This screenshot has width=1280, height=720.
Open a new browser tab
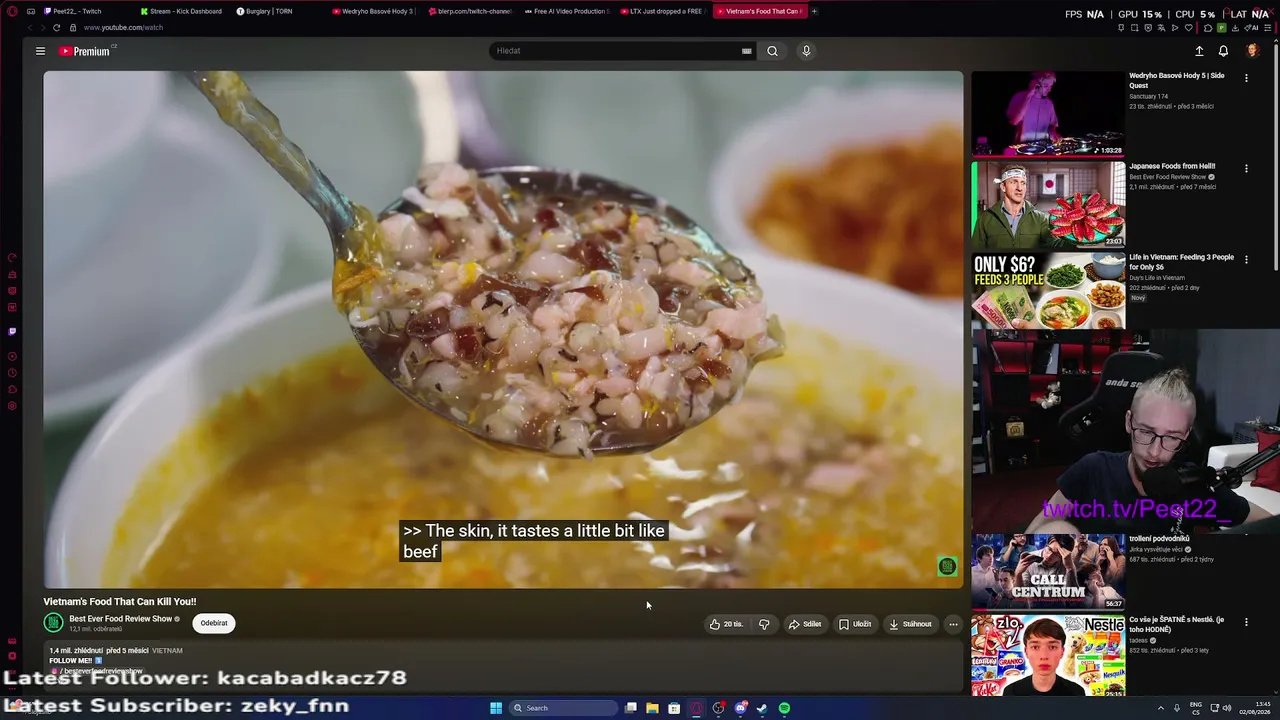[x=814, y=11]
